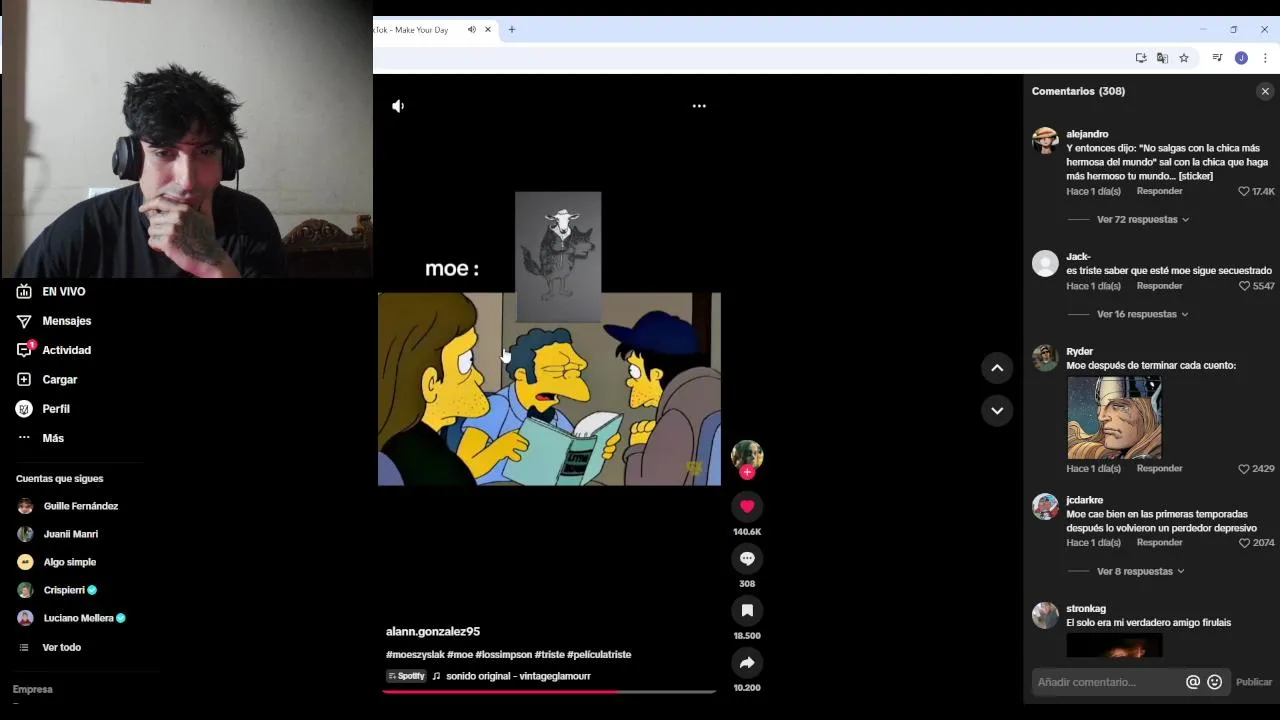Open Perfil in the sidebar
Viewport: 1280px width, 720px height.
click(43, 409)
